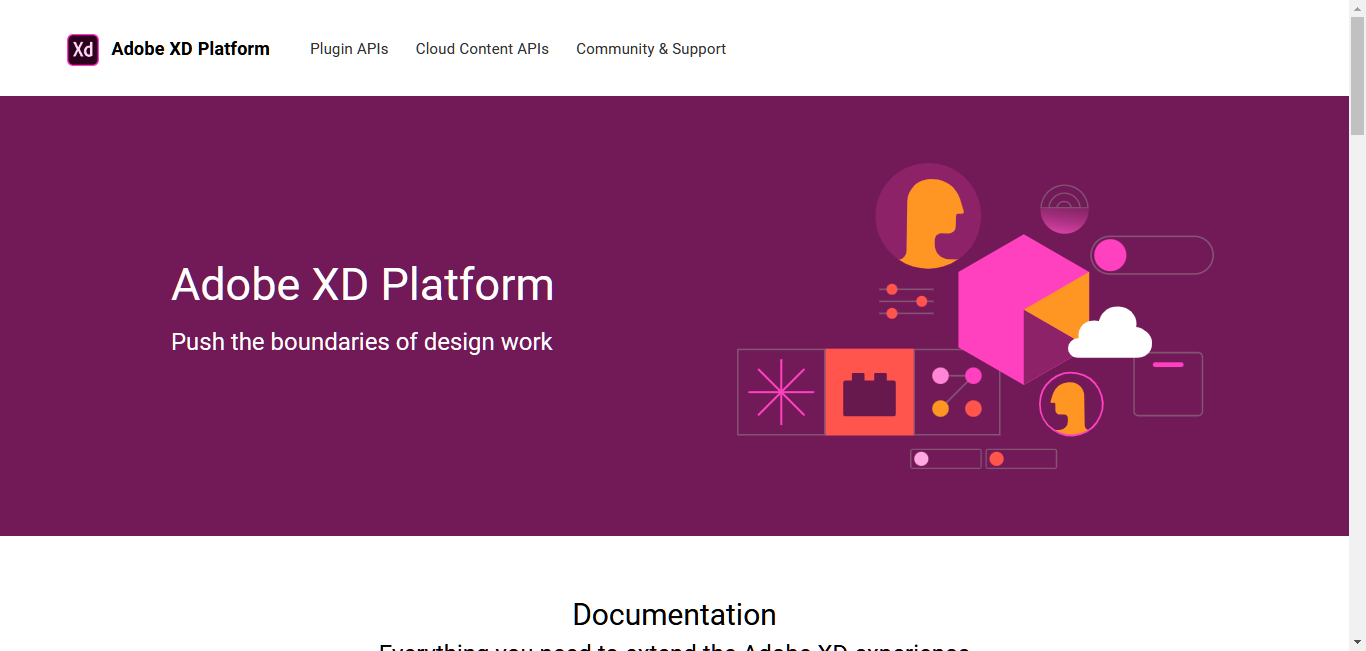Viewport: 1366px width, 651px height.
Task: Click the Adobe XD Platform hero heading
Action: point(362,285)
